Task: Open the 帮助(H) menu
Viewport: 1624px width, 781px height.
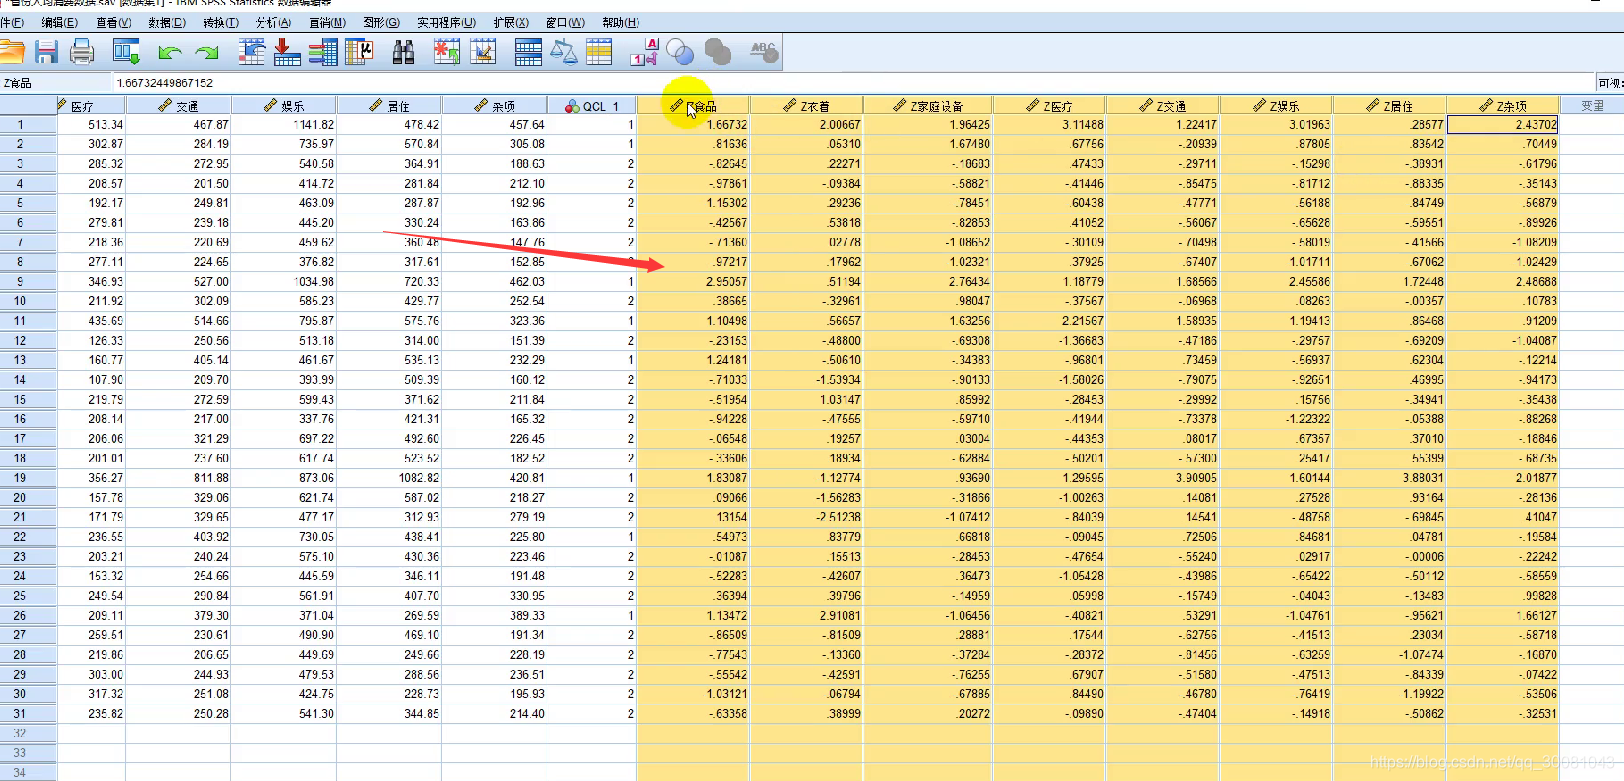Action: [x=620, y=22]
